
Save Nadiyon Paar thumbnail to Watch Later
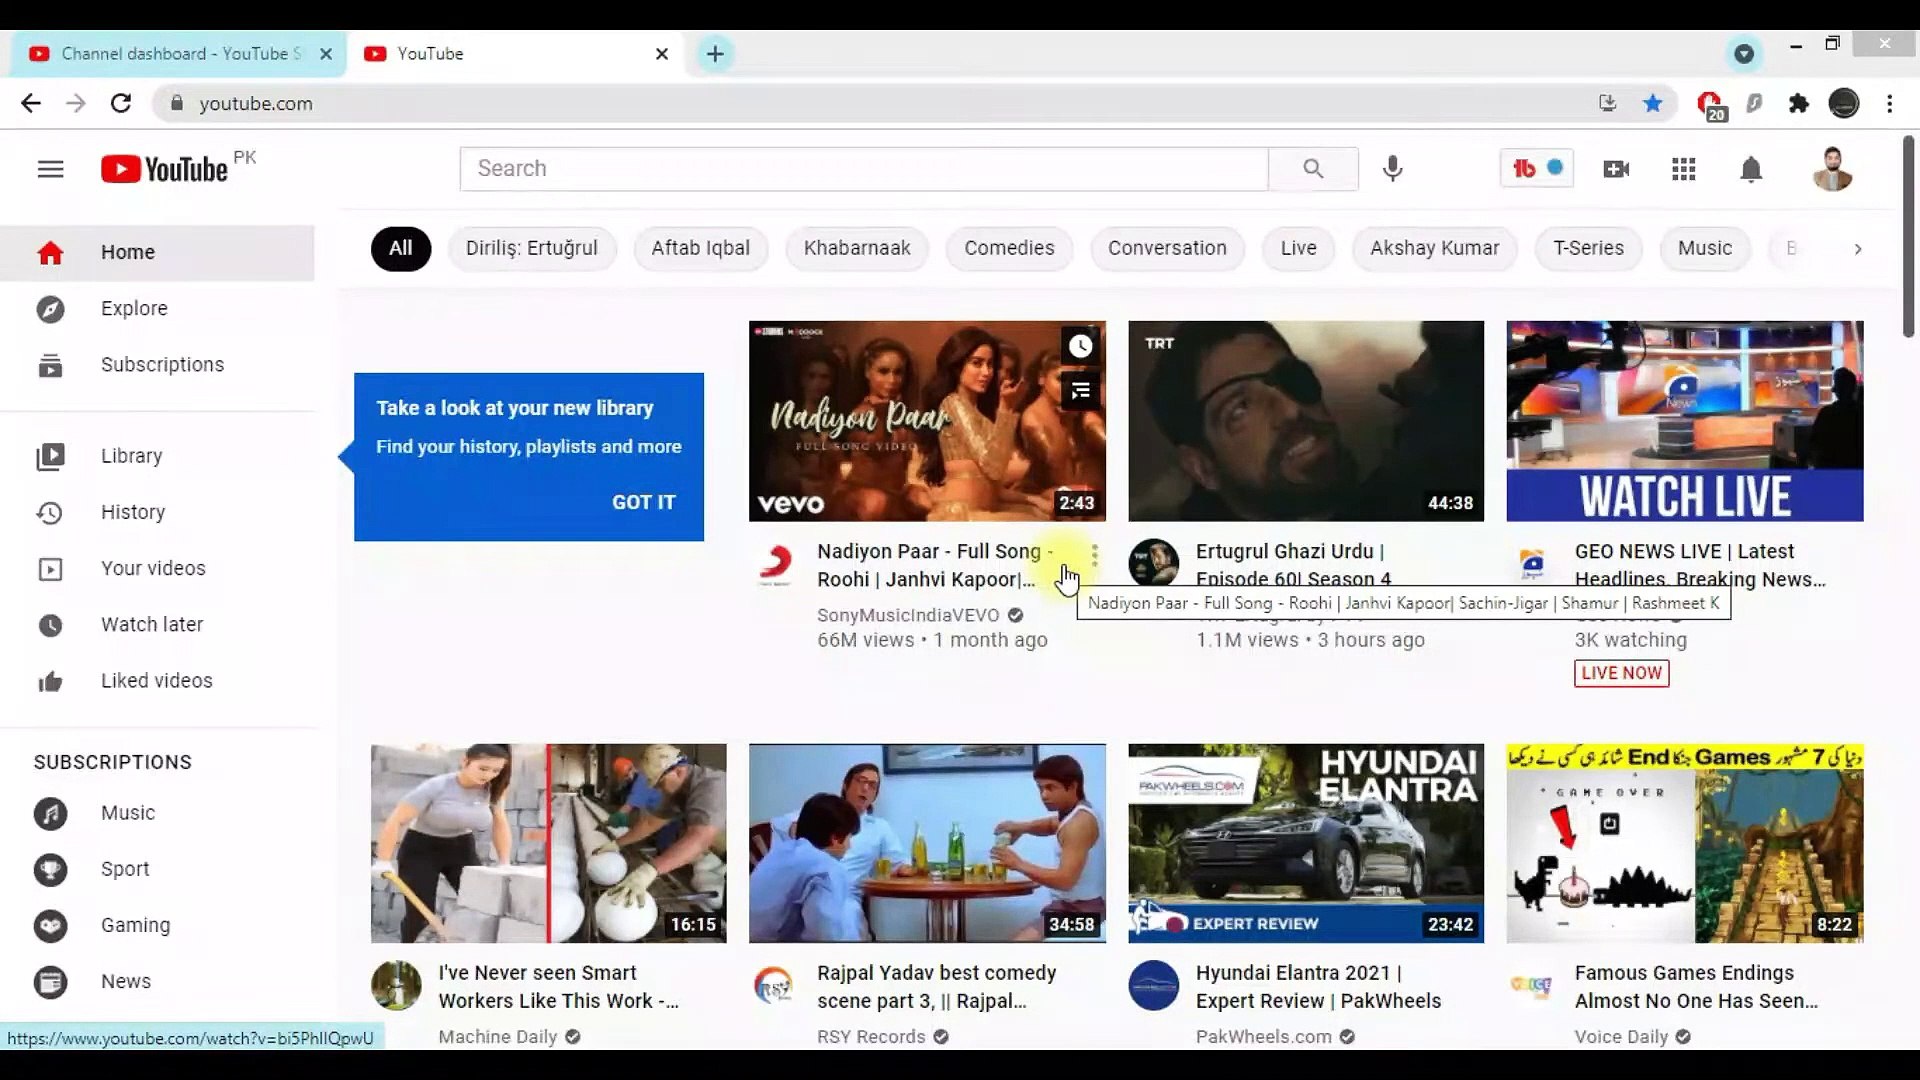coord(1081,346)
